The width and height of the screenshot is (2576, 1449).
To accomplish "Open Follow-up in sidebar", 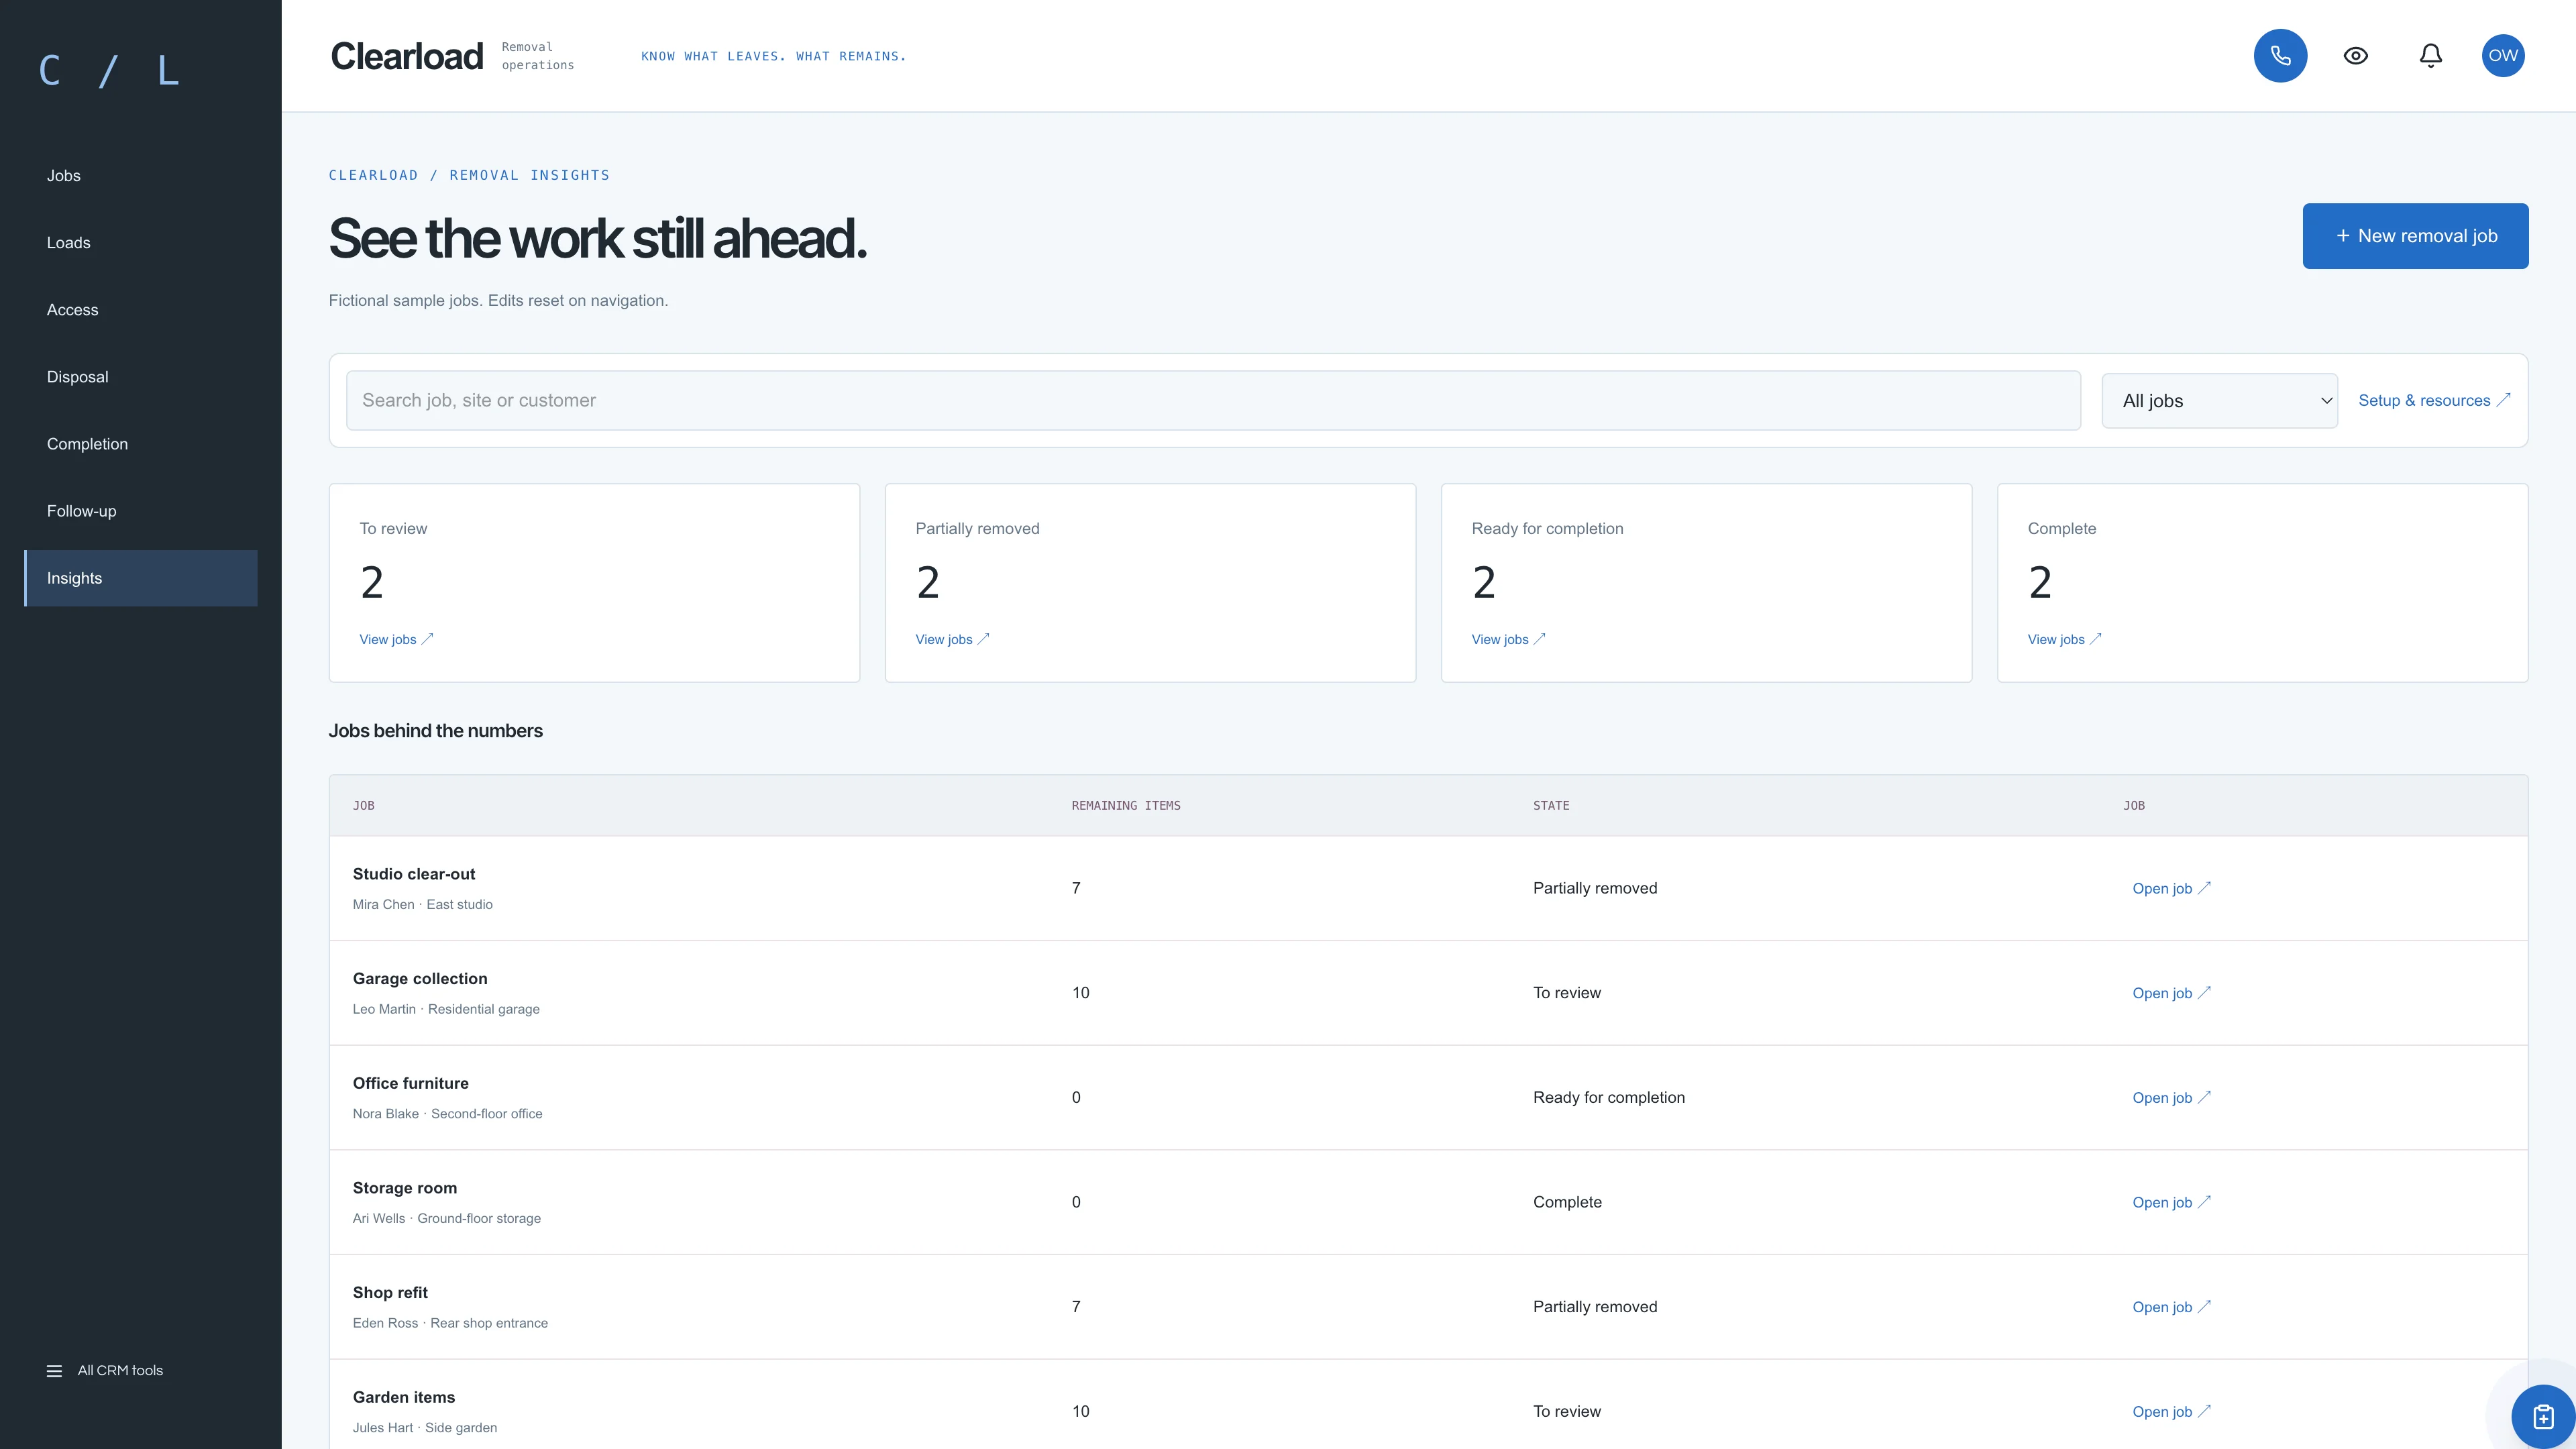I will (x=141, y=511).
